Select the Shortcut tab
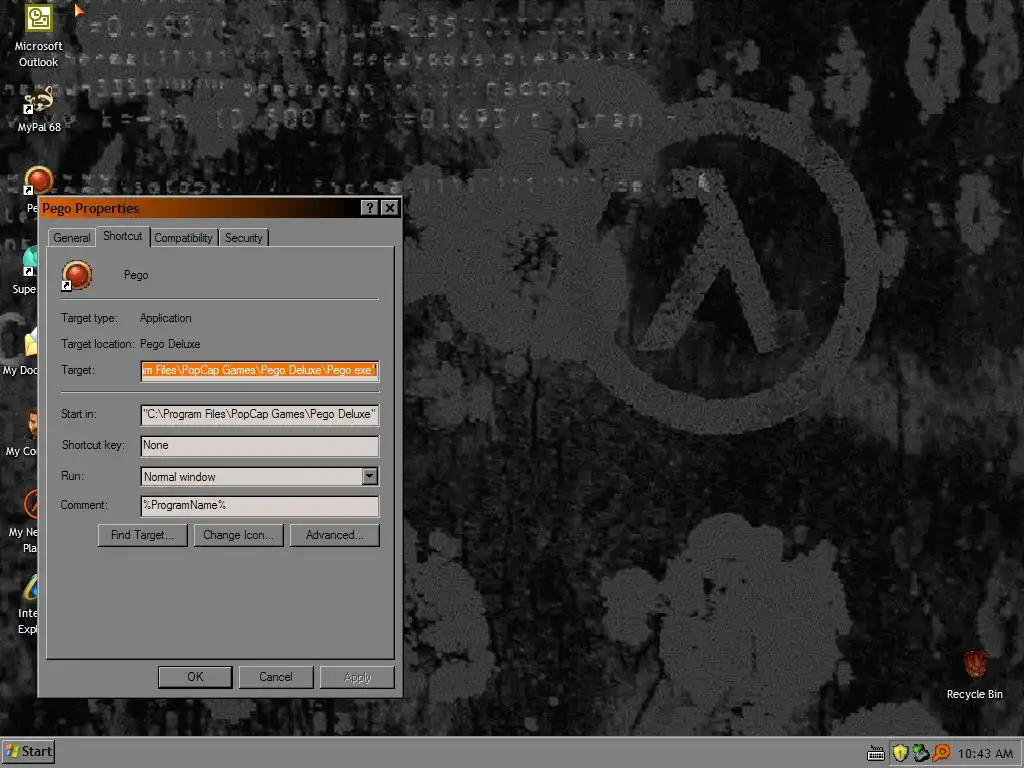This screenshot has height=768, width=1024. 123,236
